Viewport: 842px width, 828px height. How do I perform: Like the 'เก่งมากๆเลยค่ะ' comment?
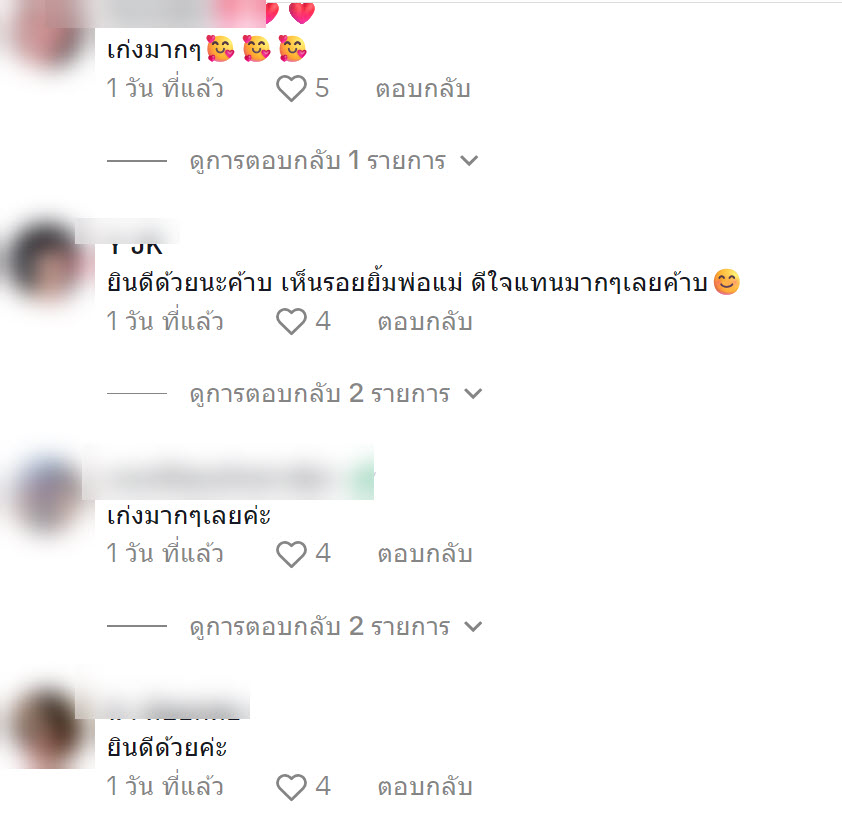tap(291, 554)
